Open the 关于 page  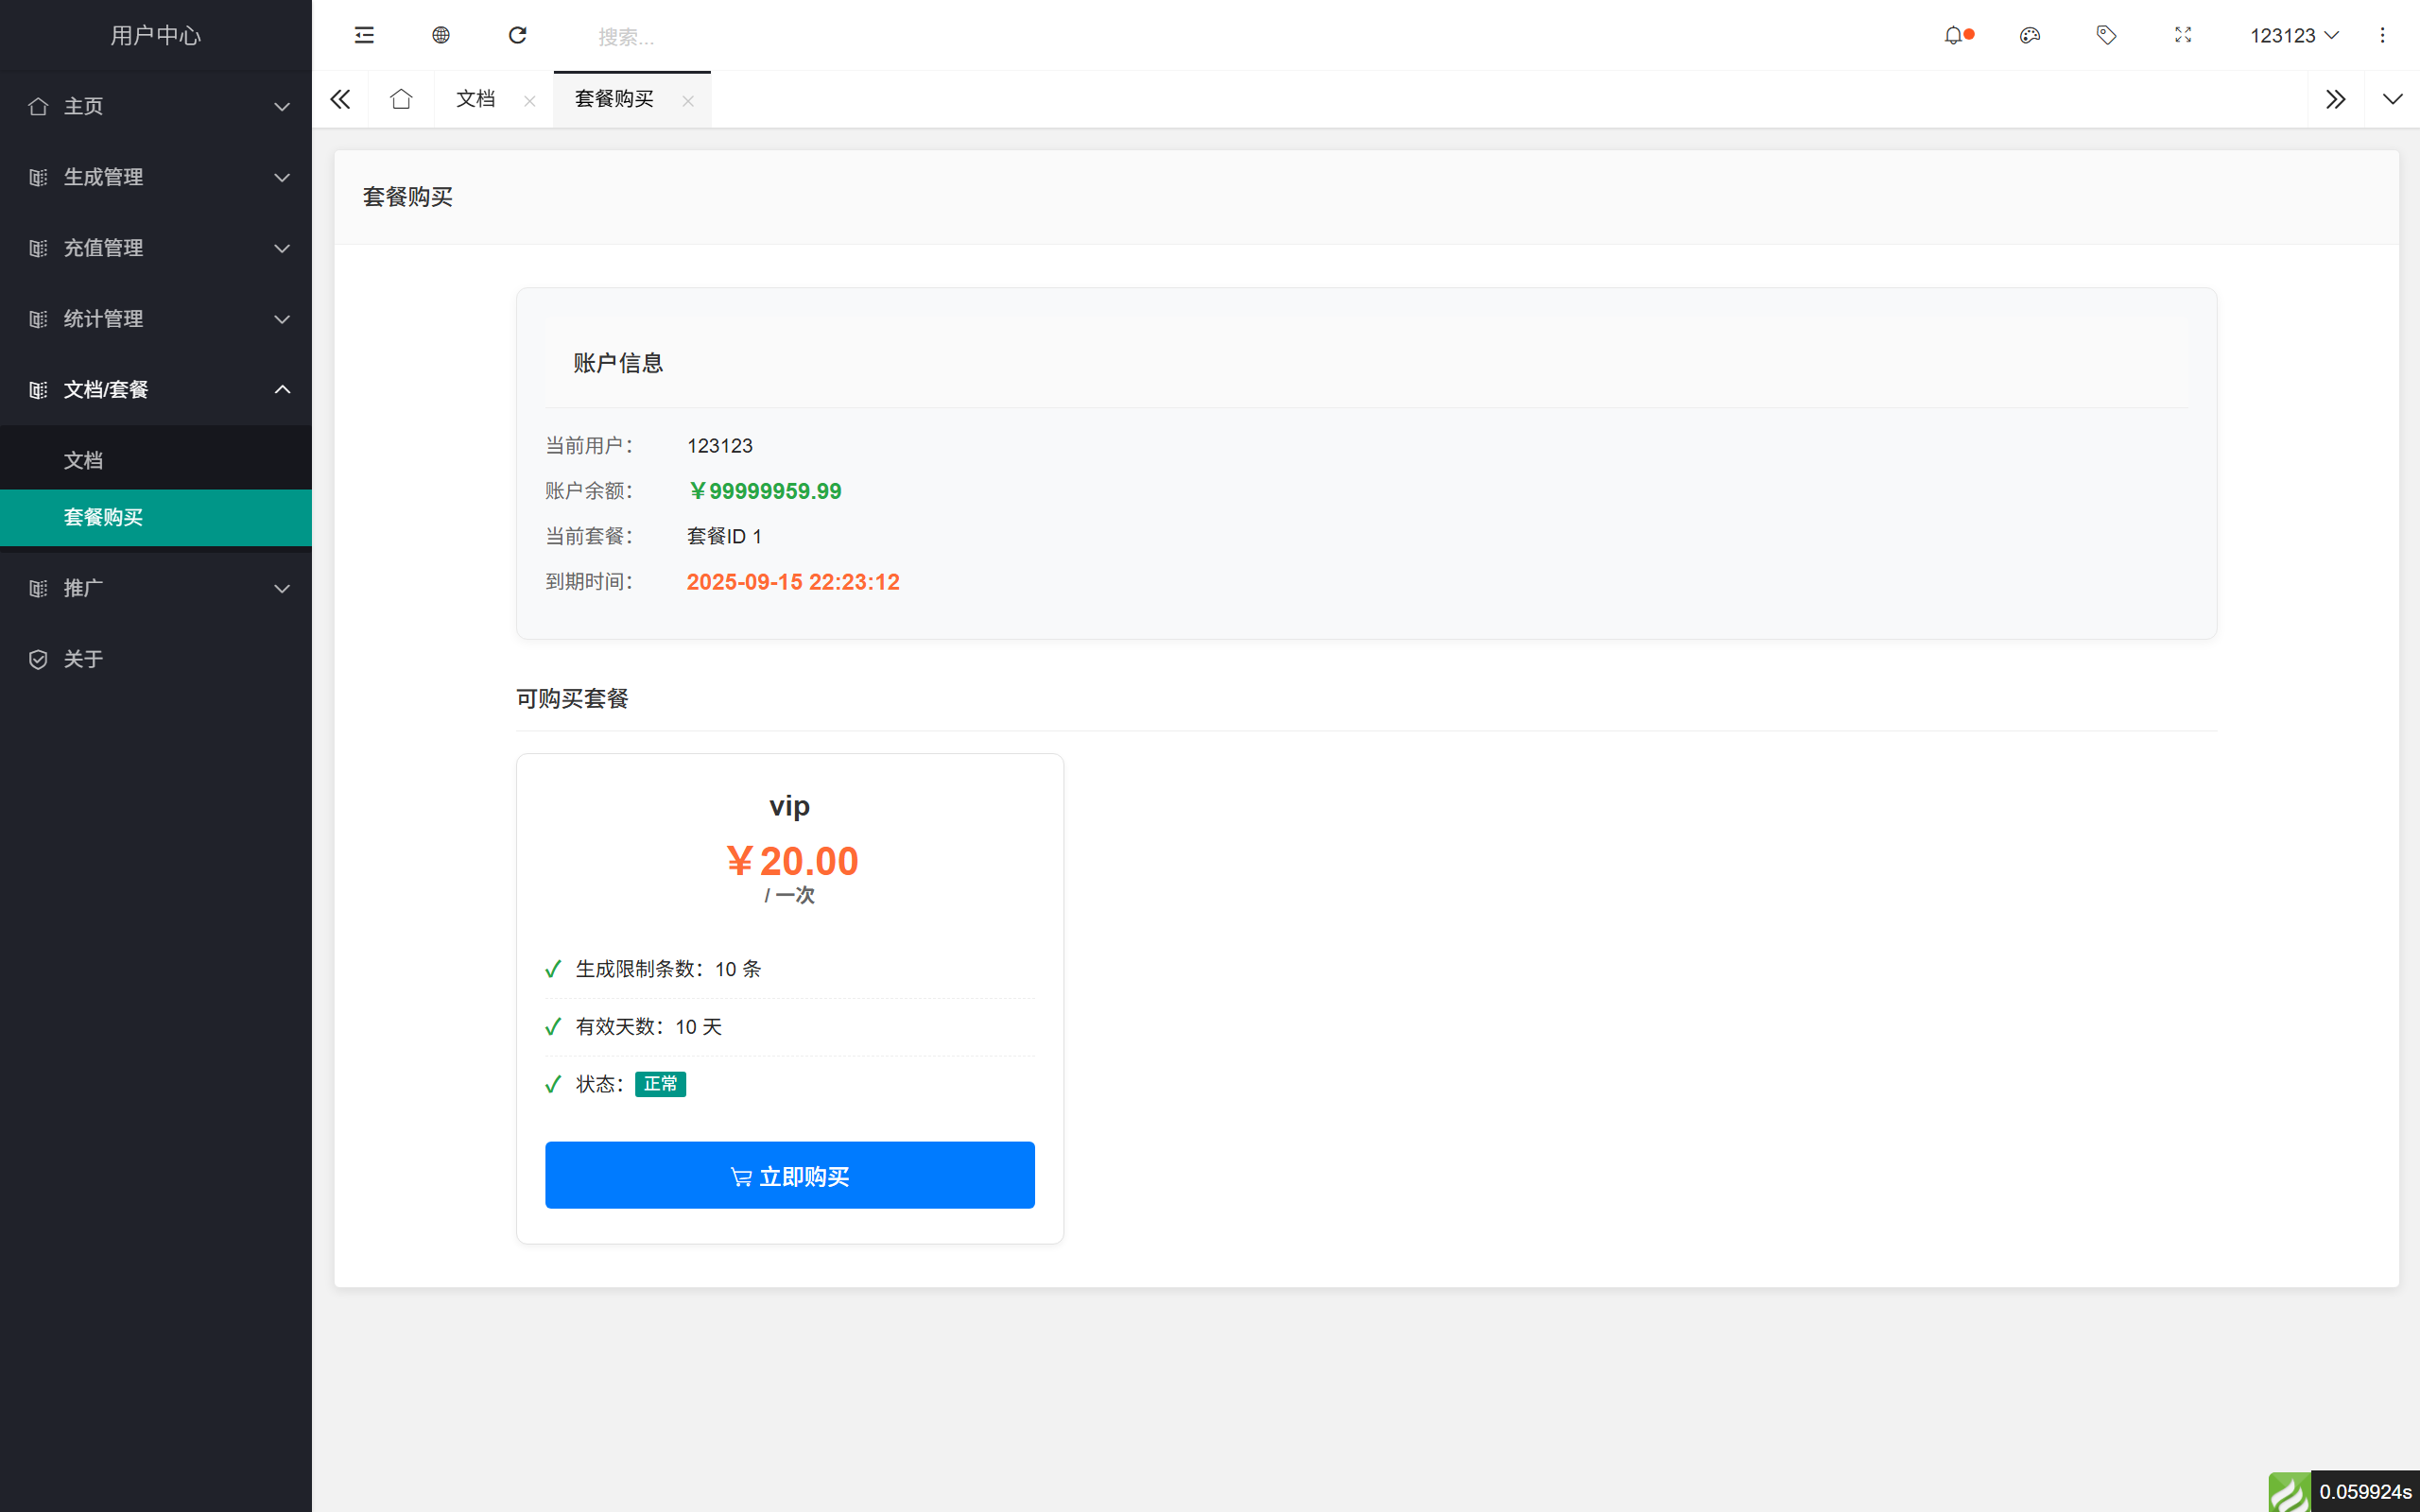tap(84, 658)
